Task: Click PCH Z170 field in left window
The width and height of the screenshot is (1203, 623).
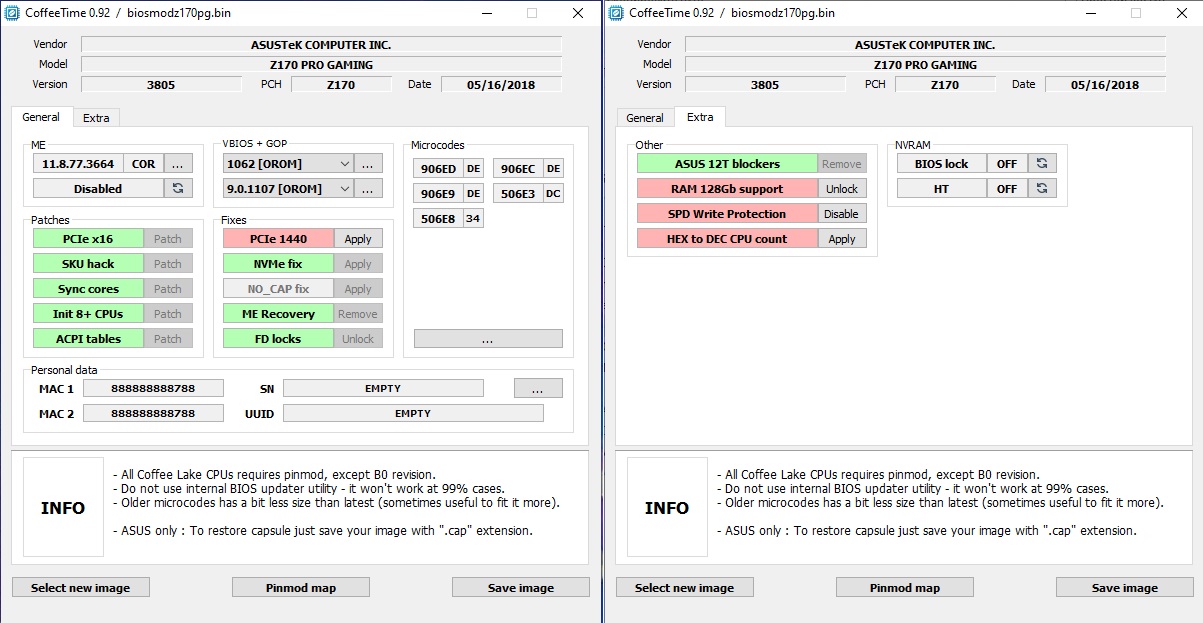Action: tap(341, 84)
